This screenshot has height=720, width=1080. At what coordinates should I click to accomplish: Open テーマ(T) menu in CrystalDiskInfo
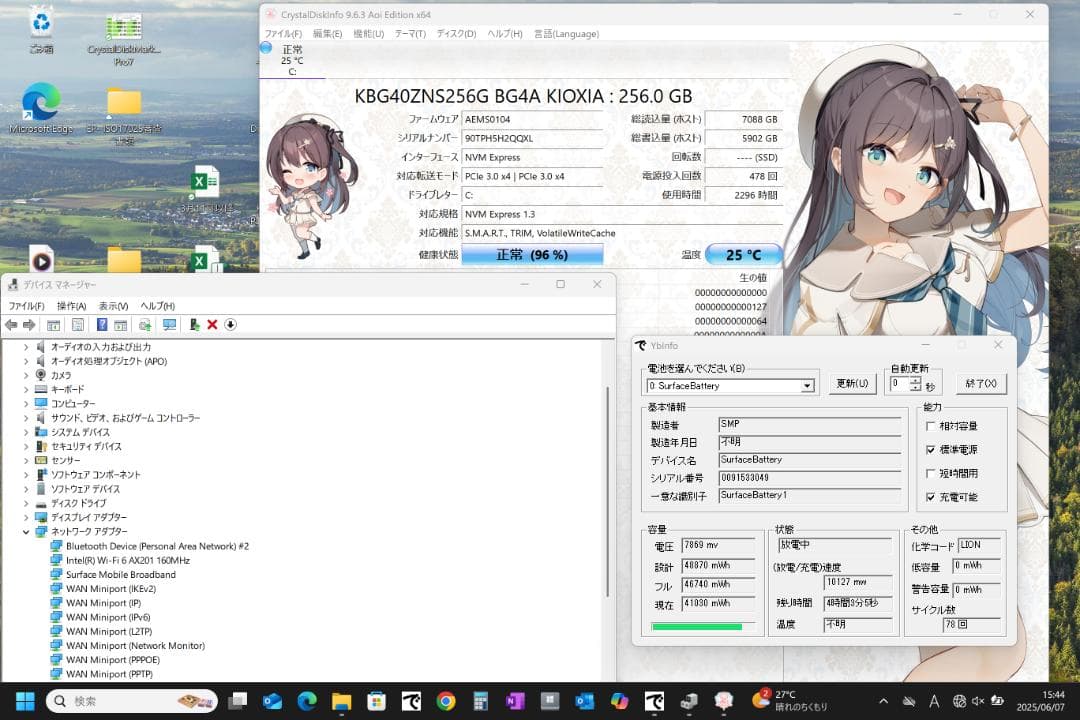point(410,34)
